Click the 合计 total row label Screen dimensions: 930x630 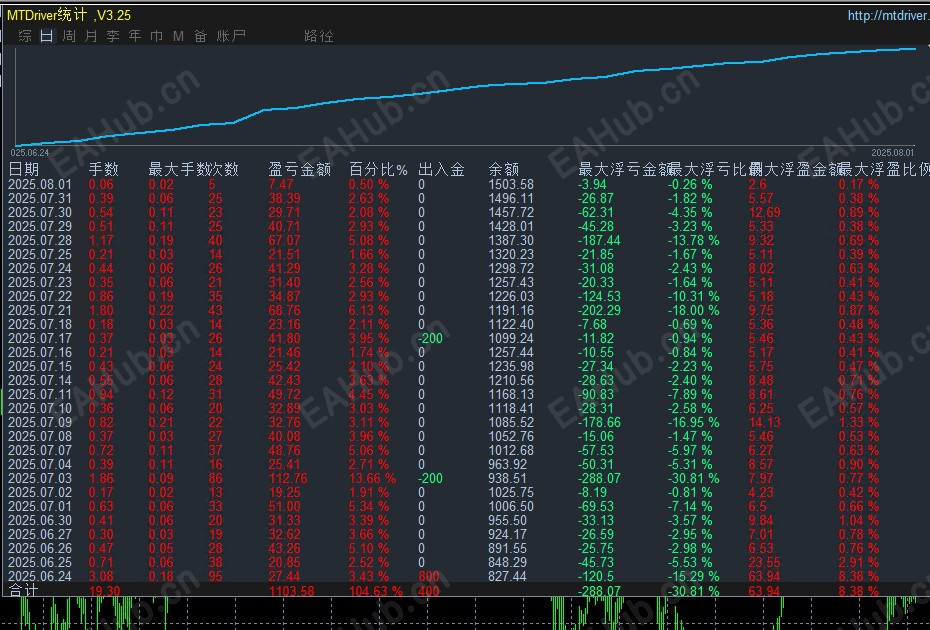coord(24,590)
